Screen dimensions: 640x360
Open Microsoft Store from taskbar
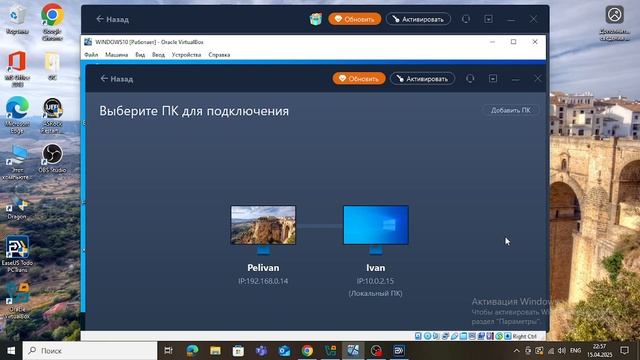(238, 351)
